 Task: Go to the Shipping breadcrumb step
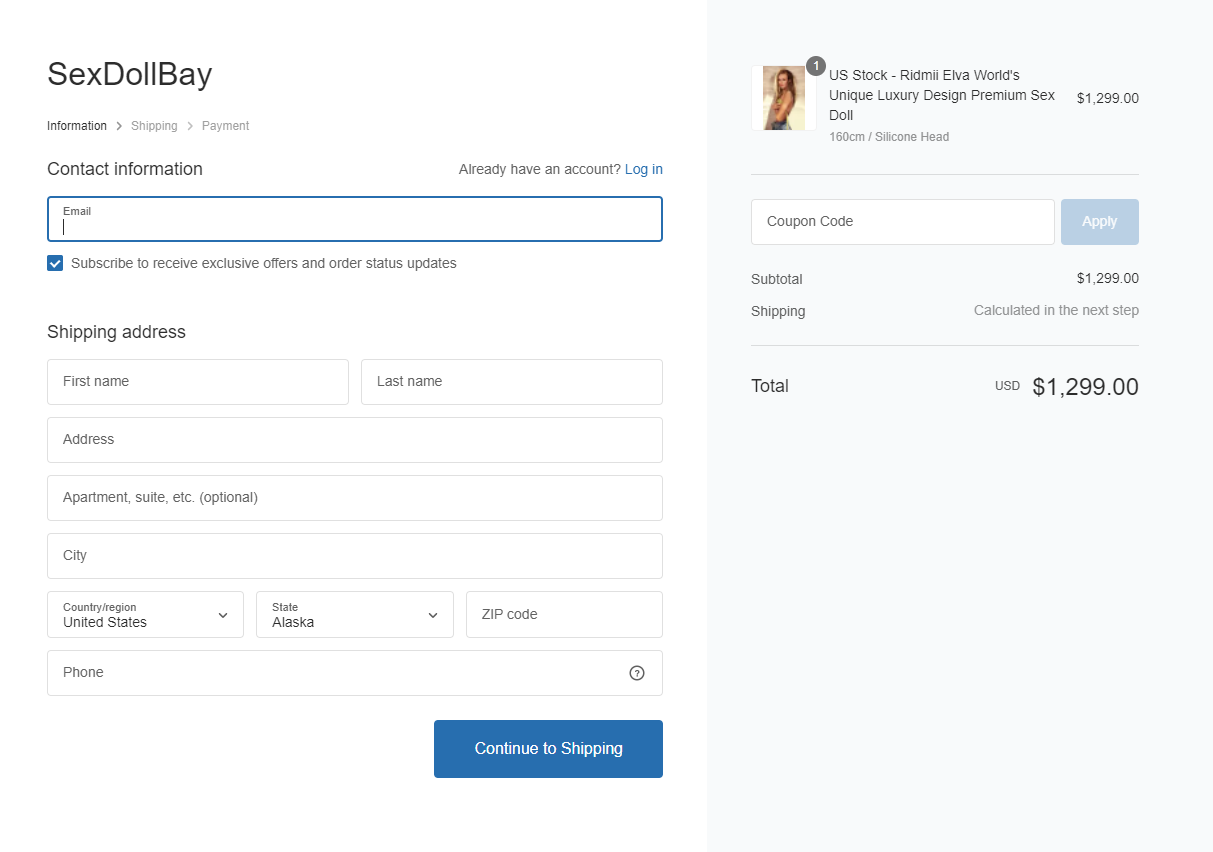click(x=154, y=126)
